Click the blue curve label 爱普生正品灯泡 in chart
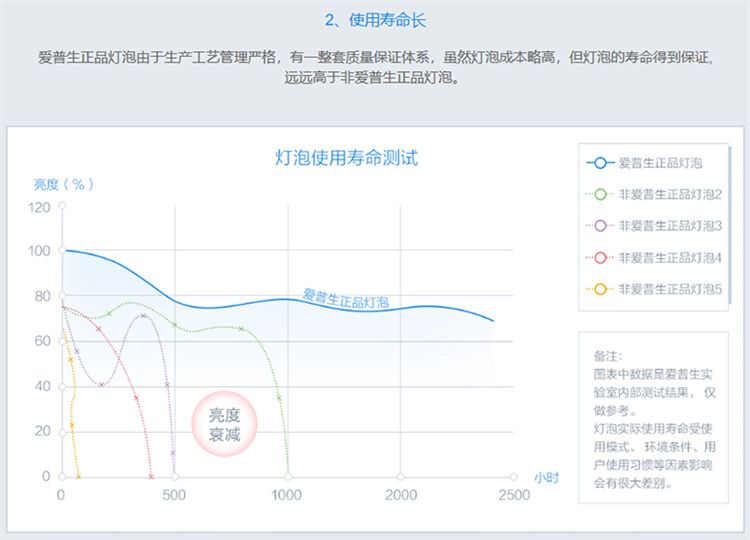 tap(346, 299)
